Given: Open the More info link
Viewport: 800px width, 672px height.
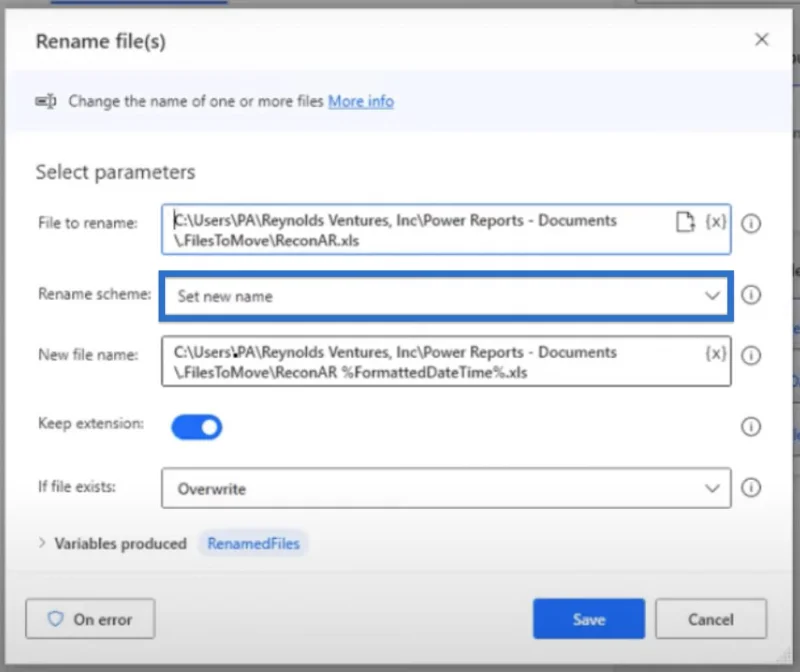Looking at the screenshot, I should (361, 101).
